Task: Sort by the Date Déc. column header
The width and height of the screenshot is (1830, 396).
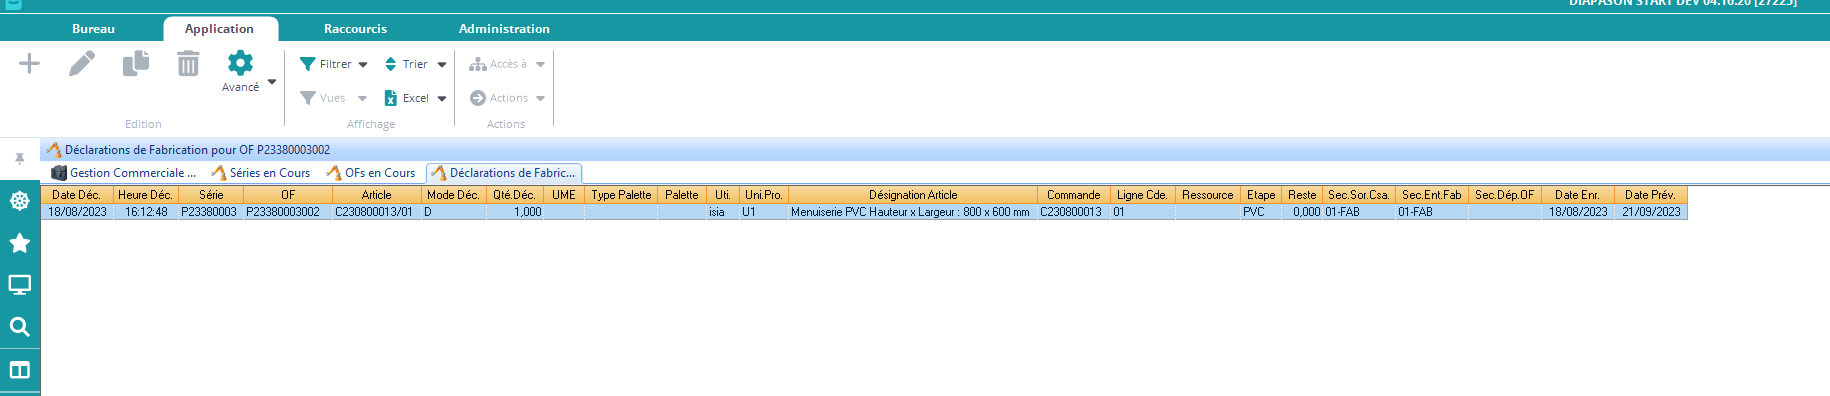Action: click(76, 195)
